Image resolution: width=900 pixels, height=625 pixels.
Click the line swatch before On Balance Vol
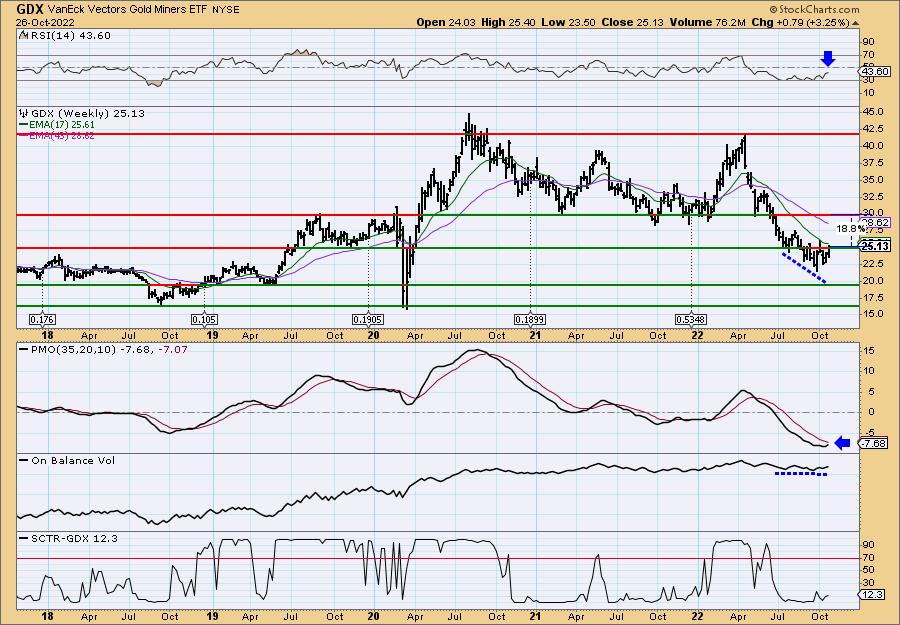[24, 460]
